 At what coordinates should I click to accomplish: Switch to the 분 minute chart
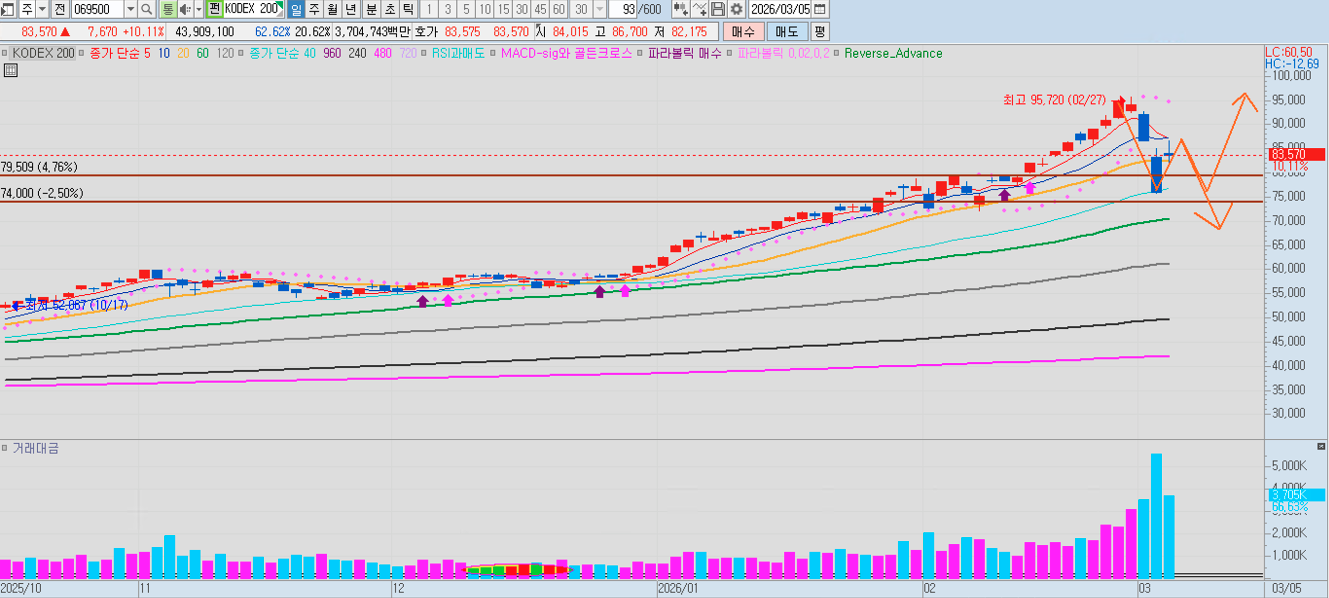point(371,9)
